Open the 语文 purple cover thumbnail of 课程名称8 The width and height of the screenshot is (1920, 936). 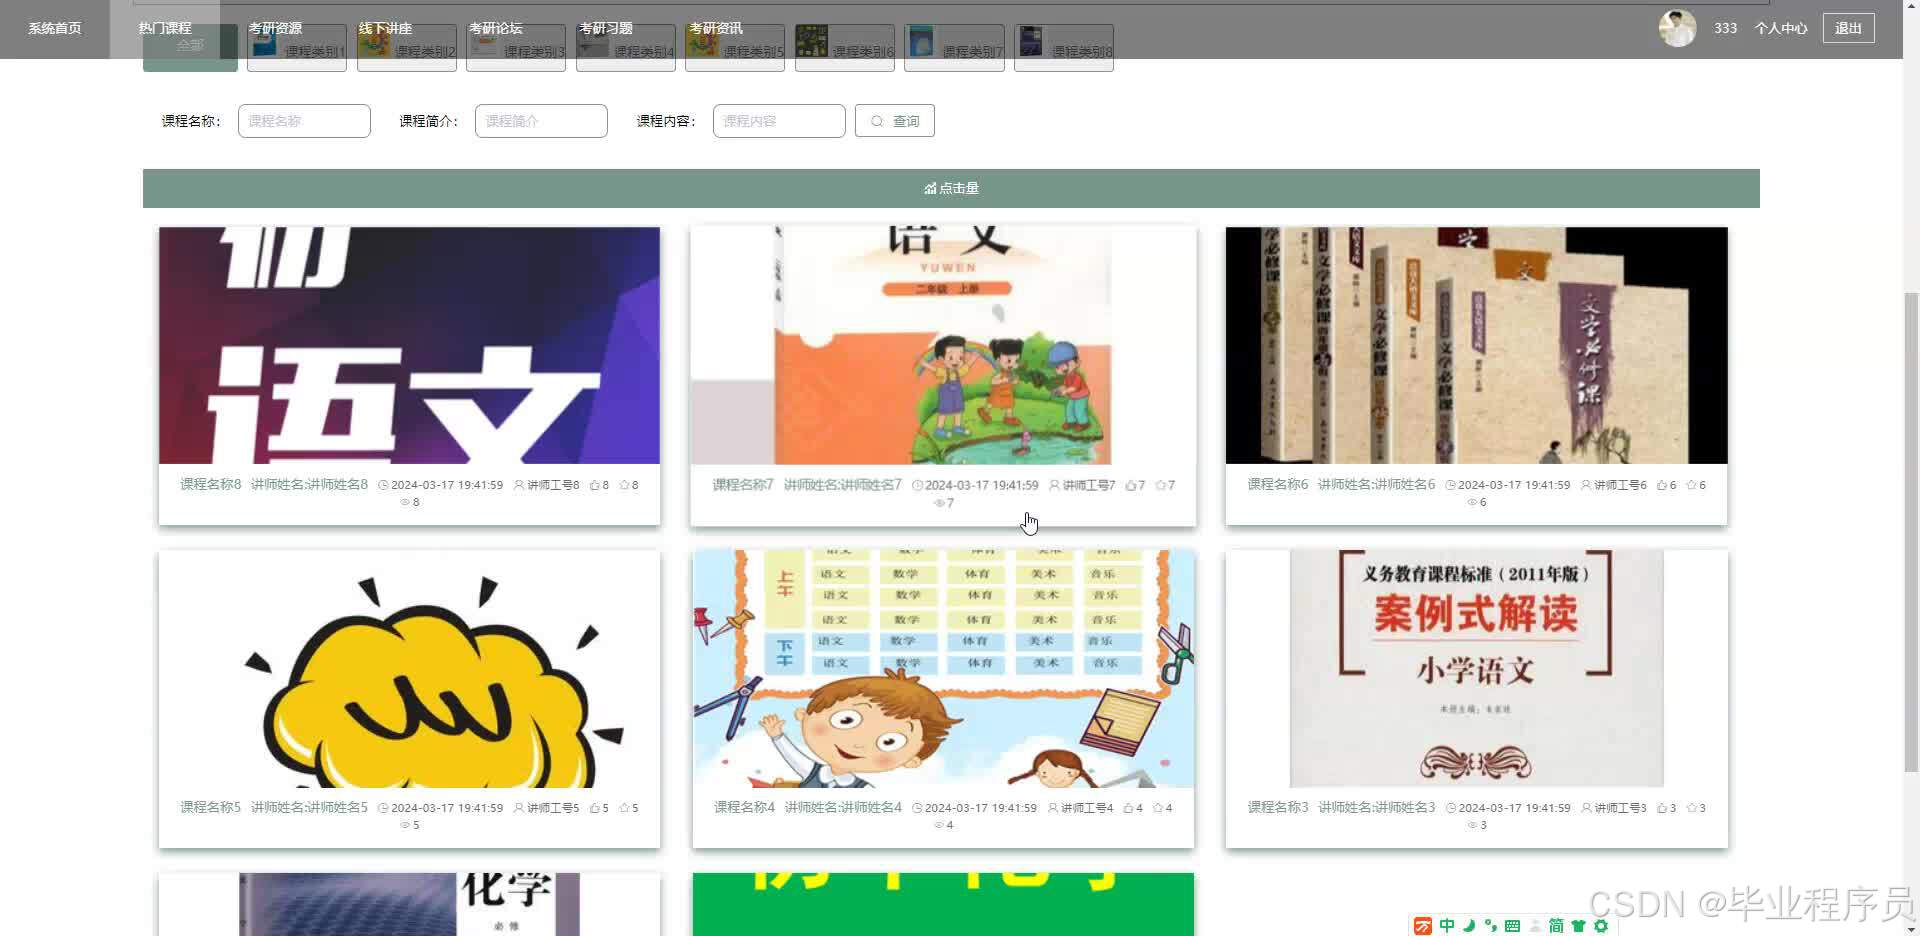point(409,345)
